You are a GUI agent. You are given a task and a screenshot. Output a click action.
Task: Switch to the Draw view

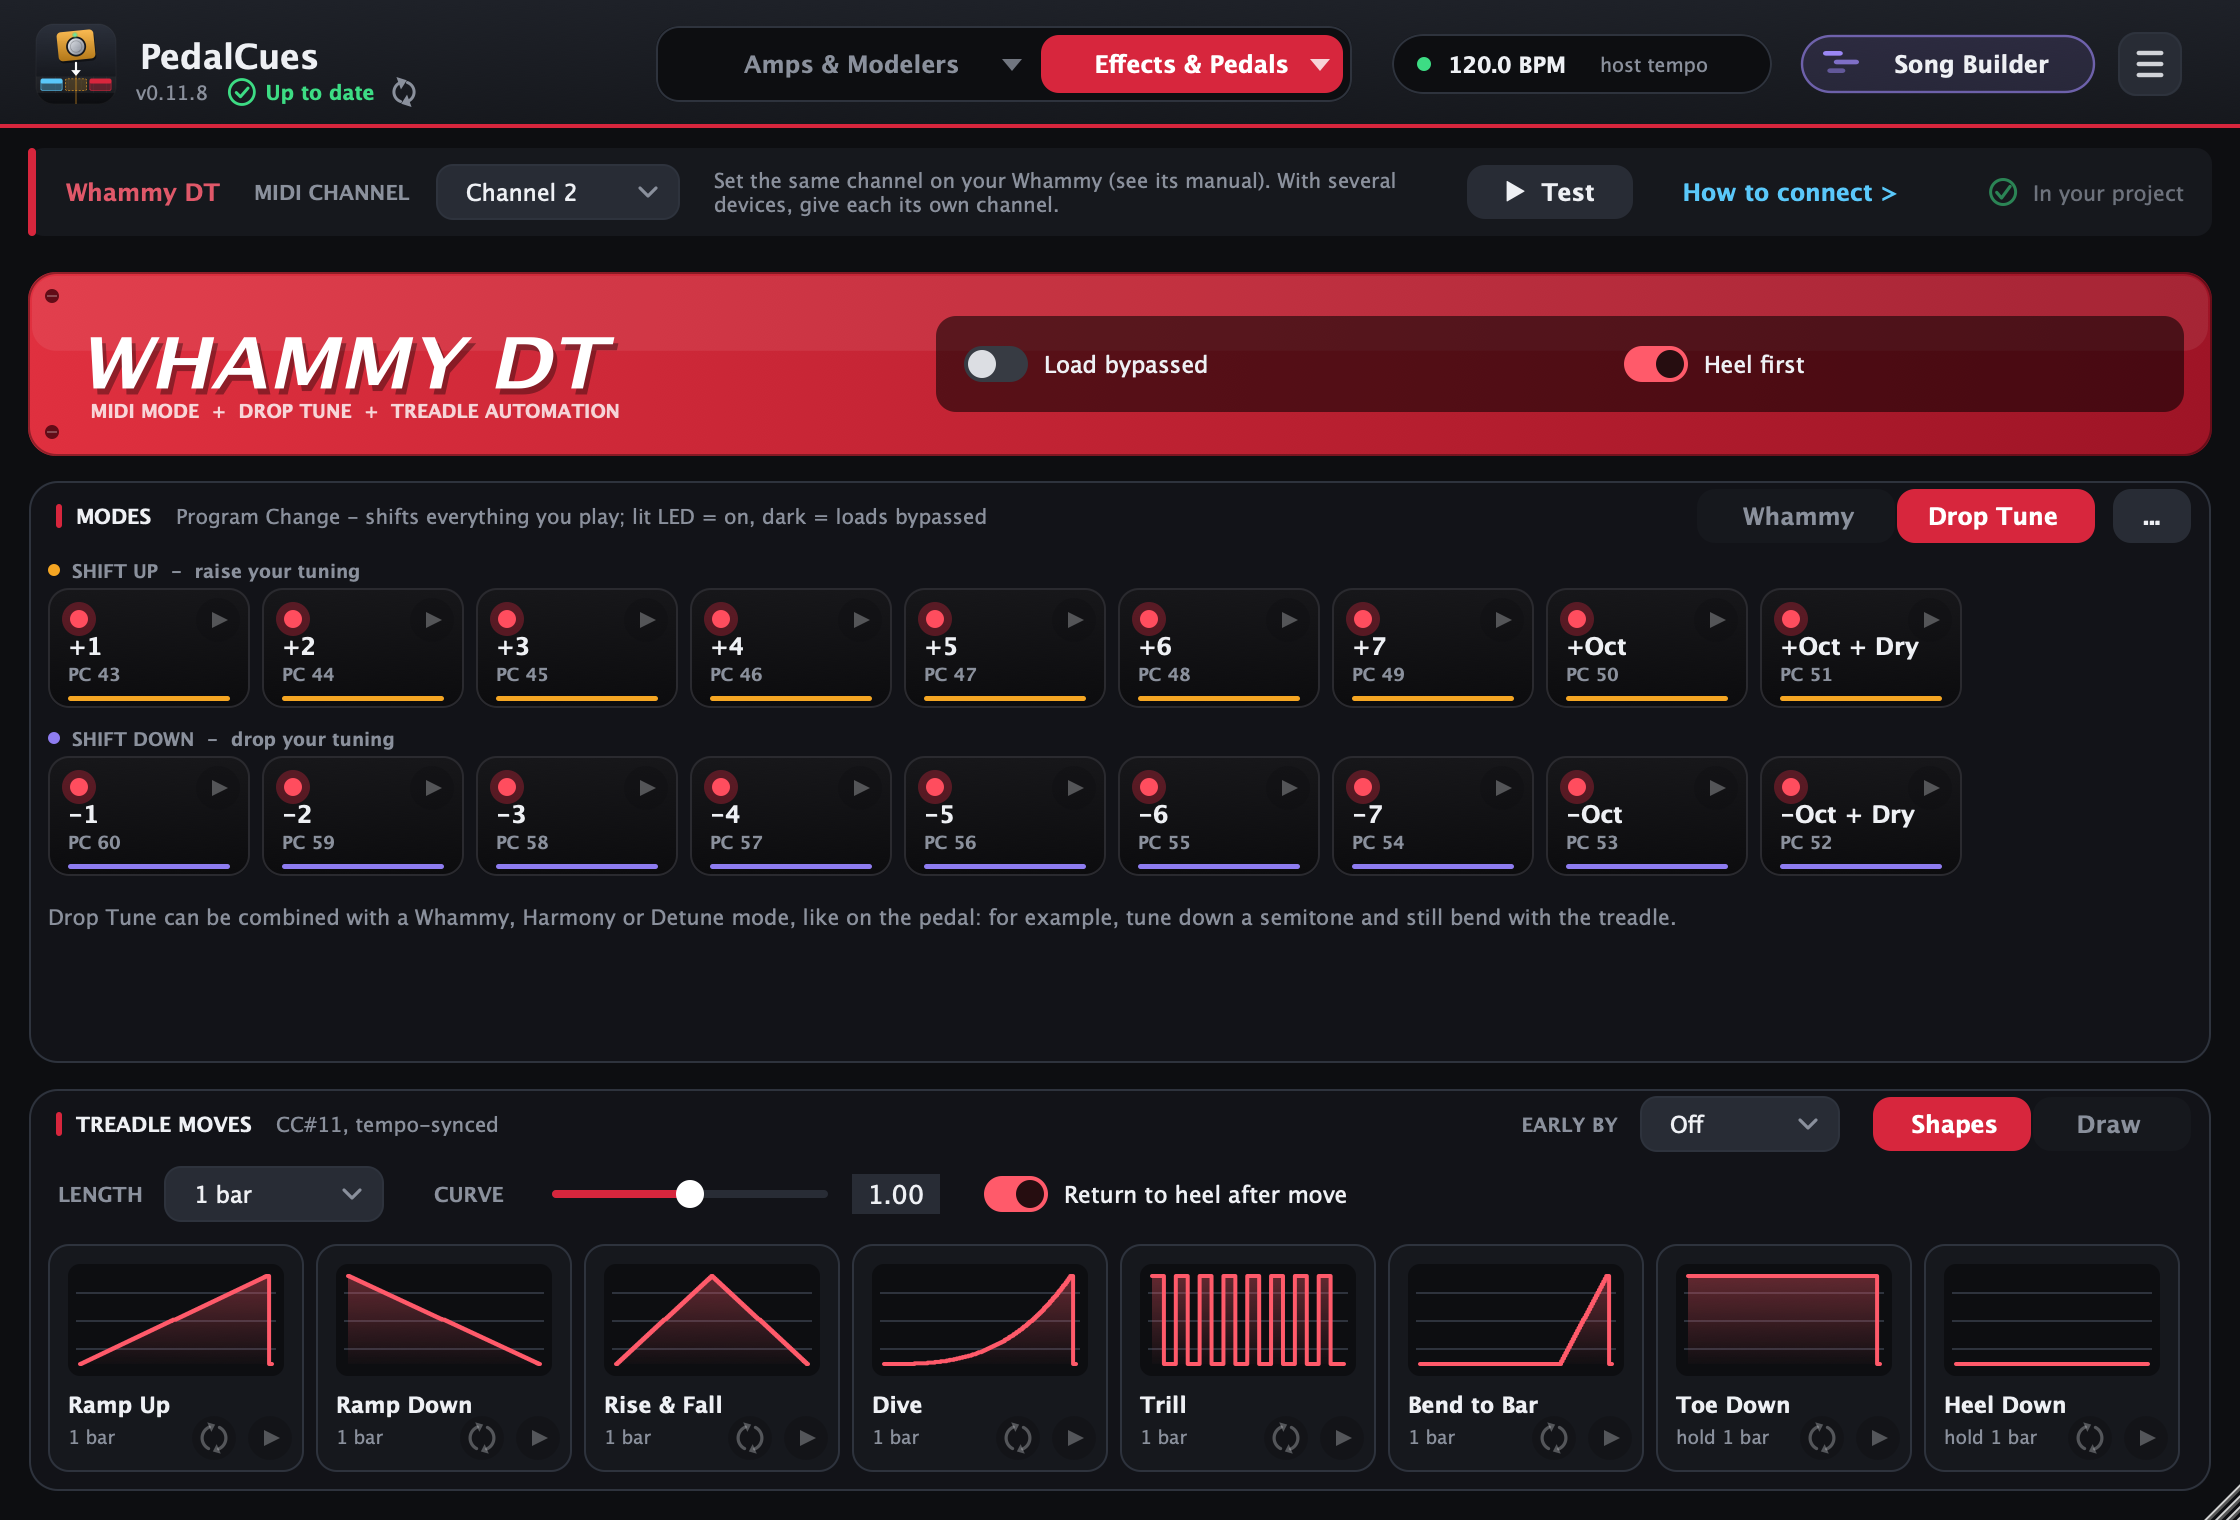[2108, 1124]
